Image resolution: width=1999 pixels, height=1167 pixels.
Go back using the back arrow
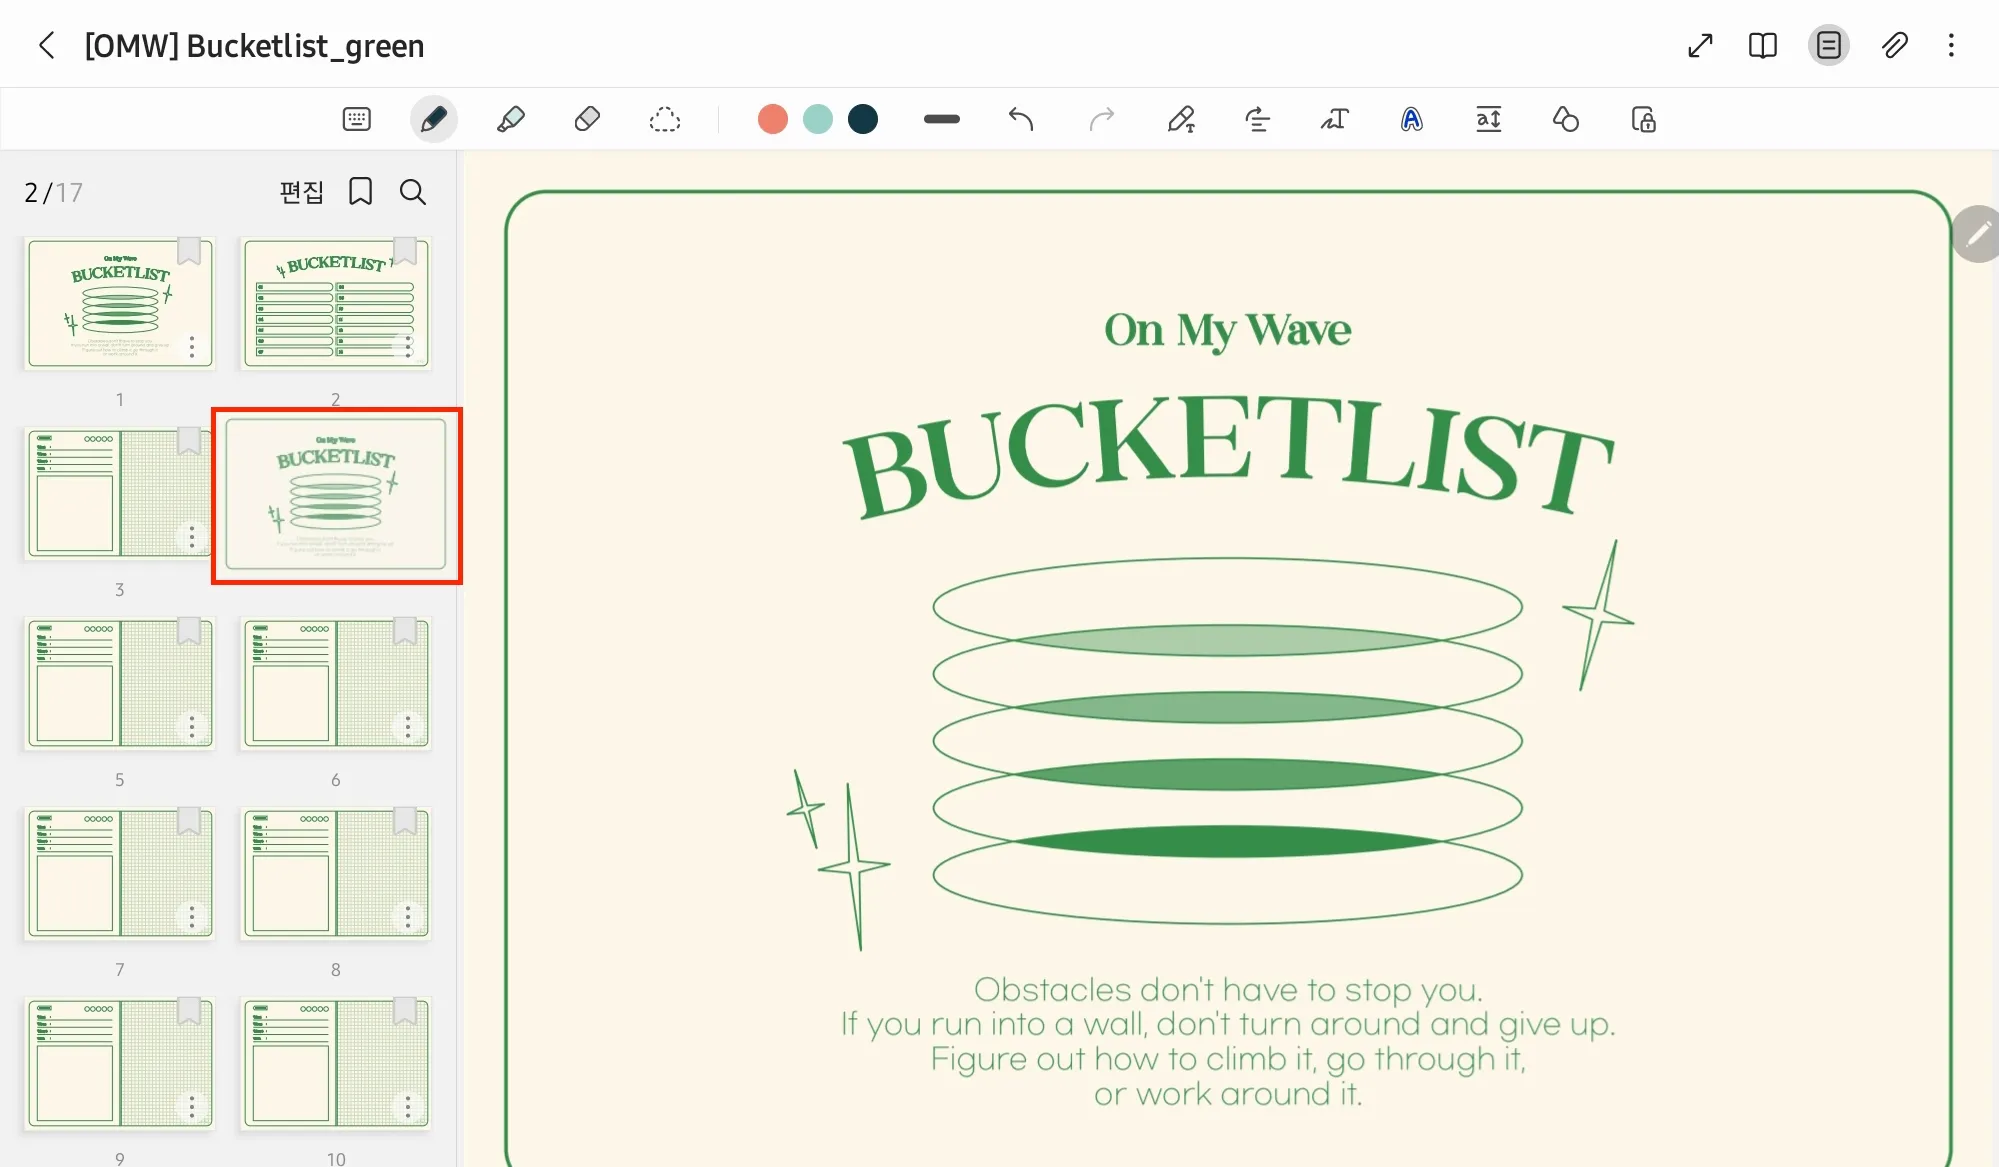(47, 45)
